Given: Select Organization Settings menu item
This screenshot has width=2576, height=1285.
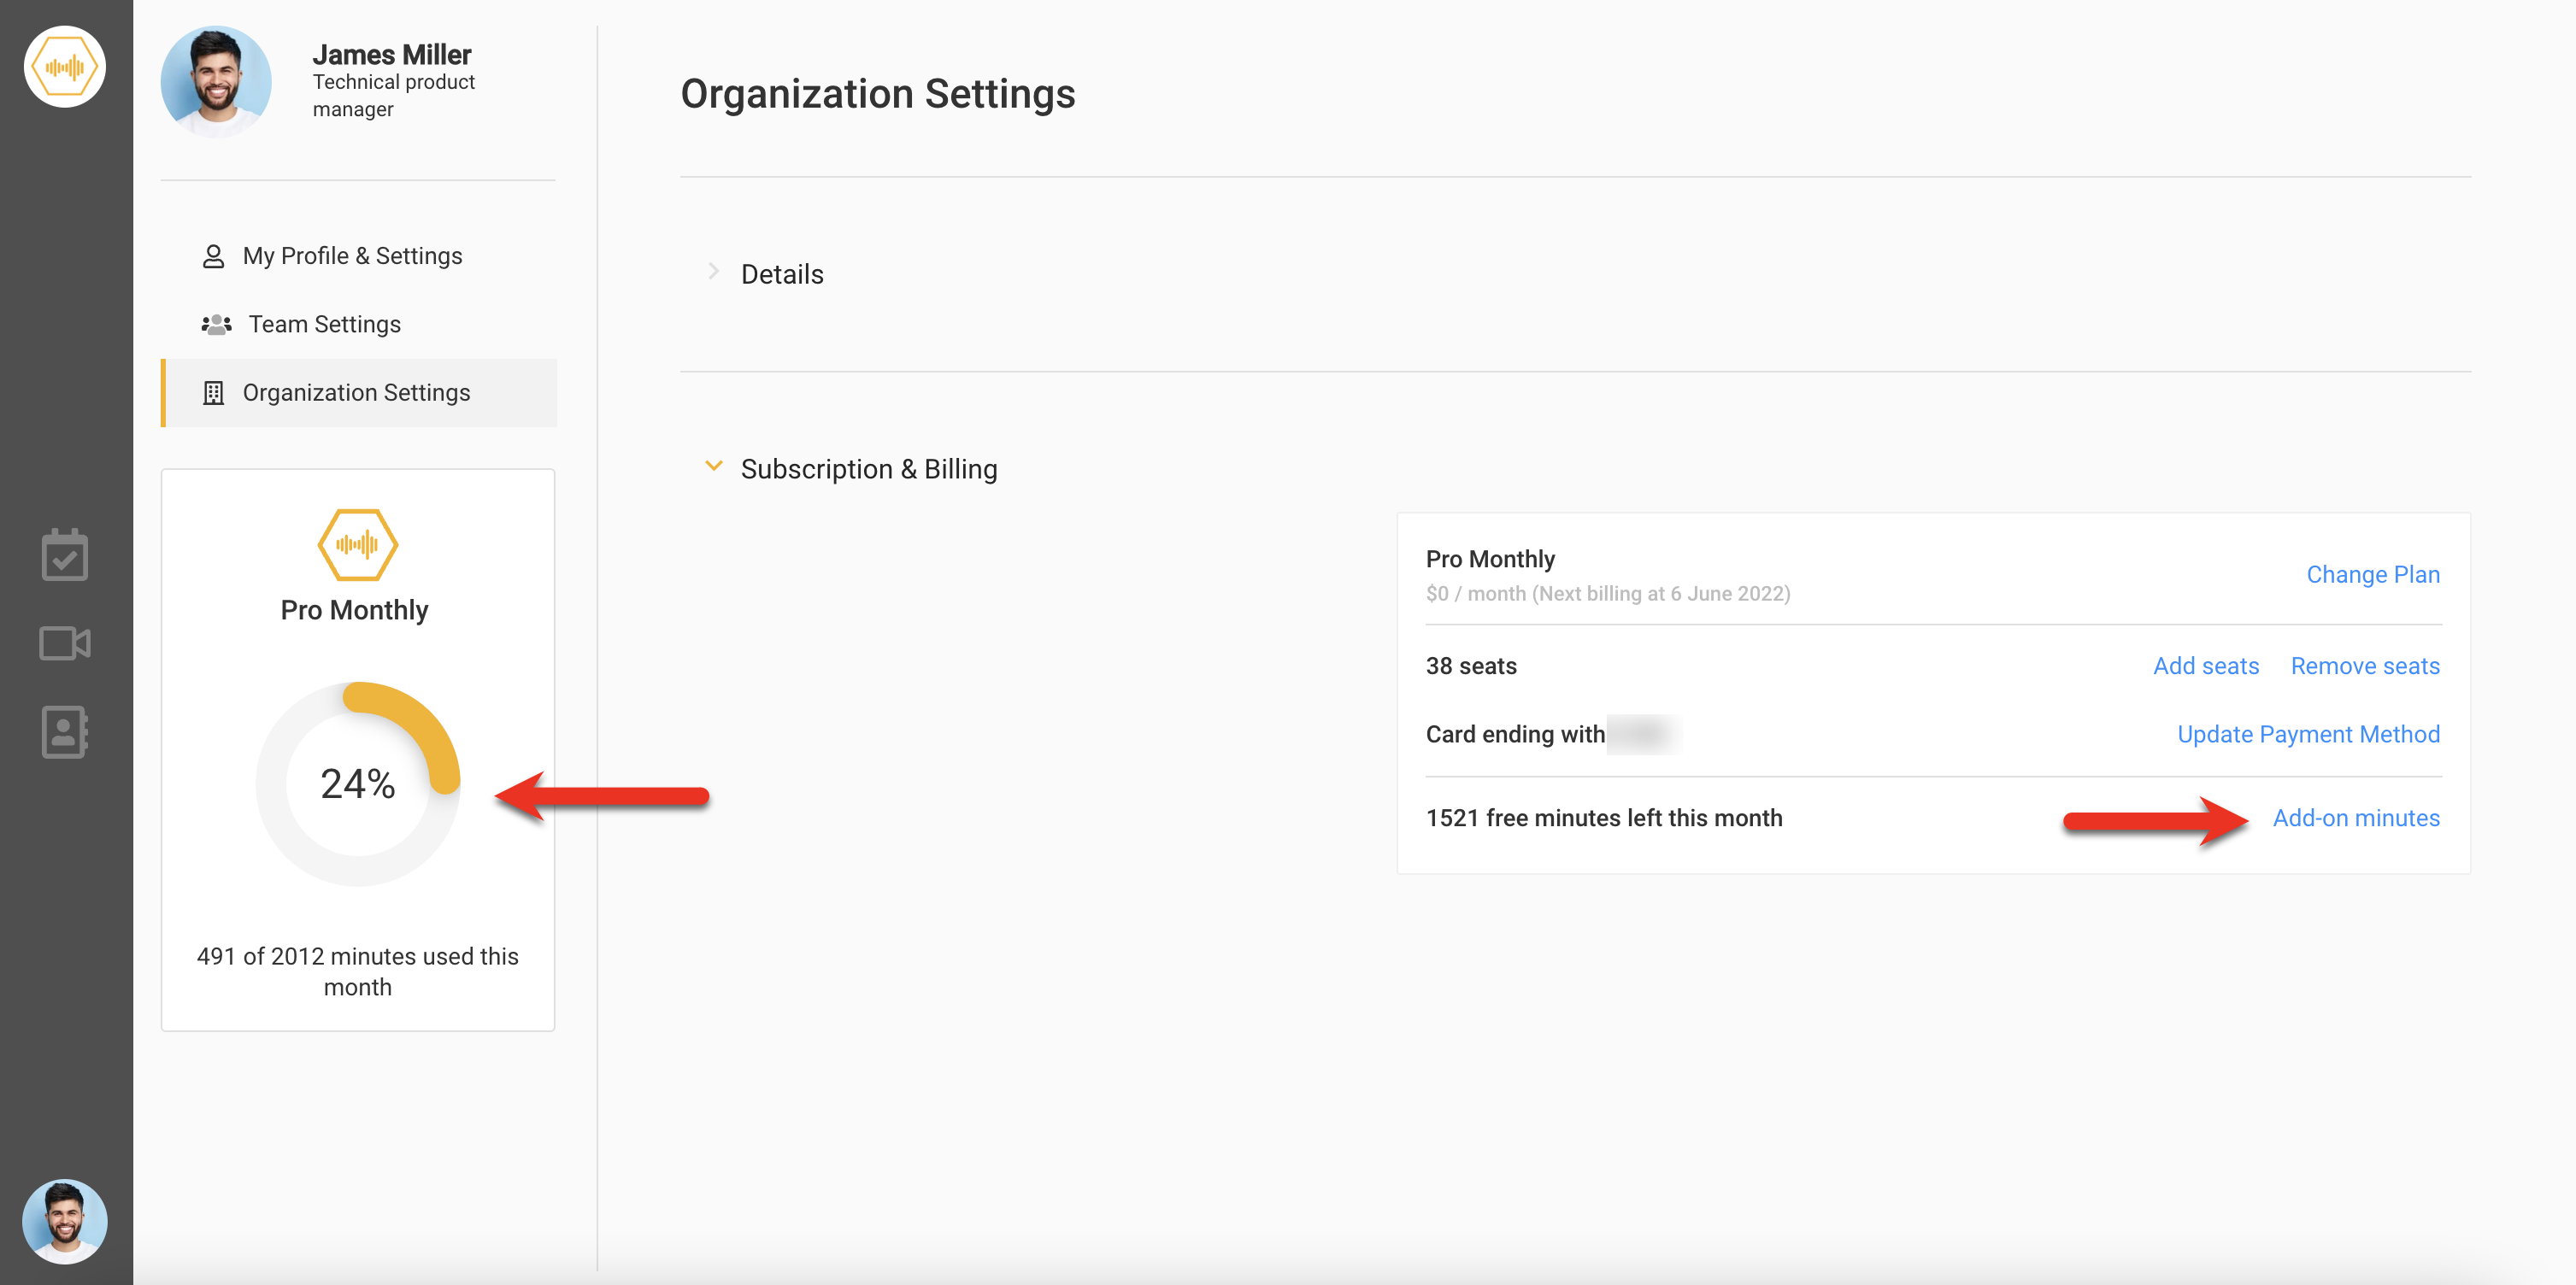Looking at the screenshot, I should click(356, 393).
